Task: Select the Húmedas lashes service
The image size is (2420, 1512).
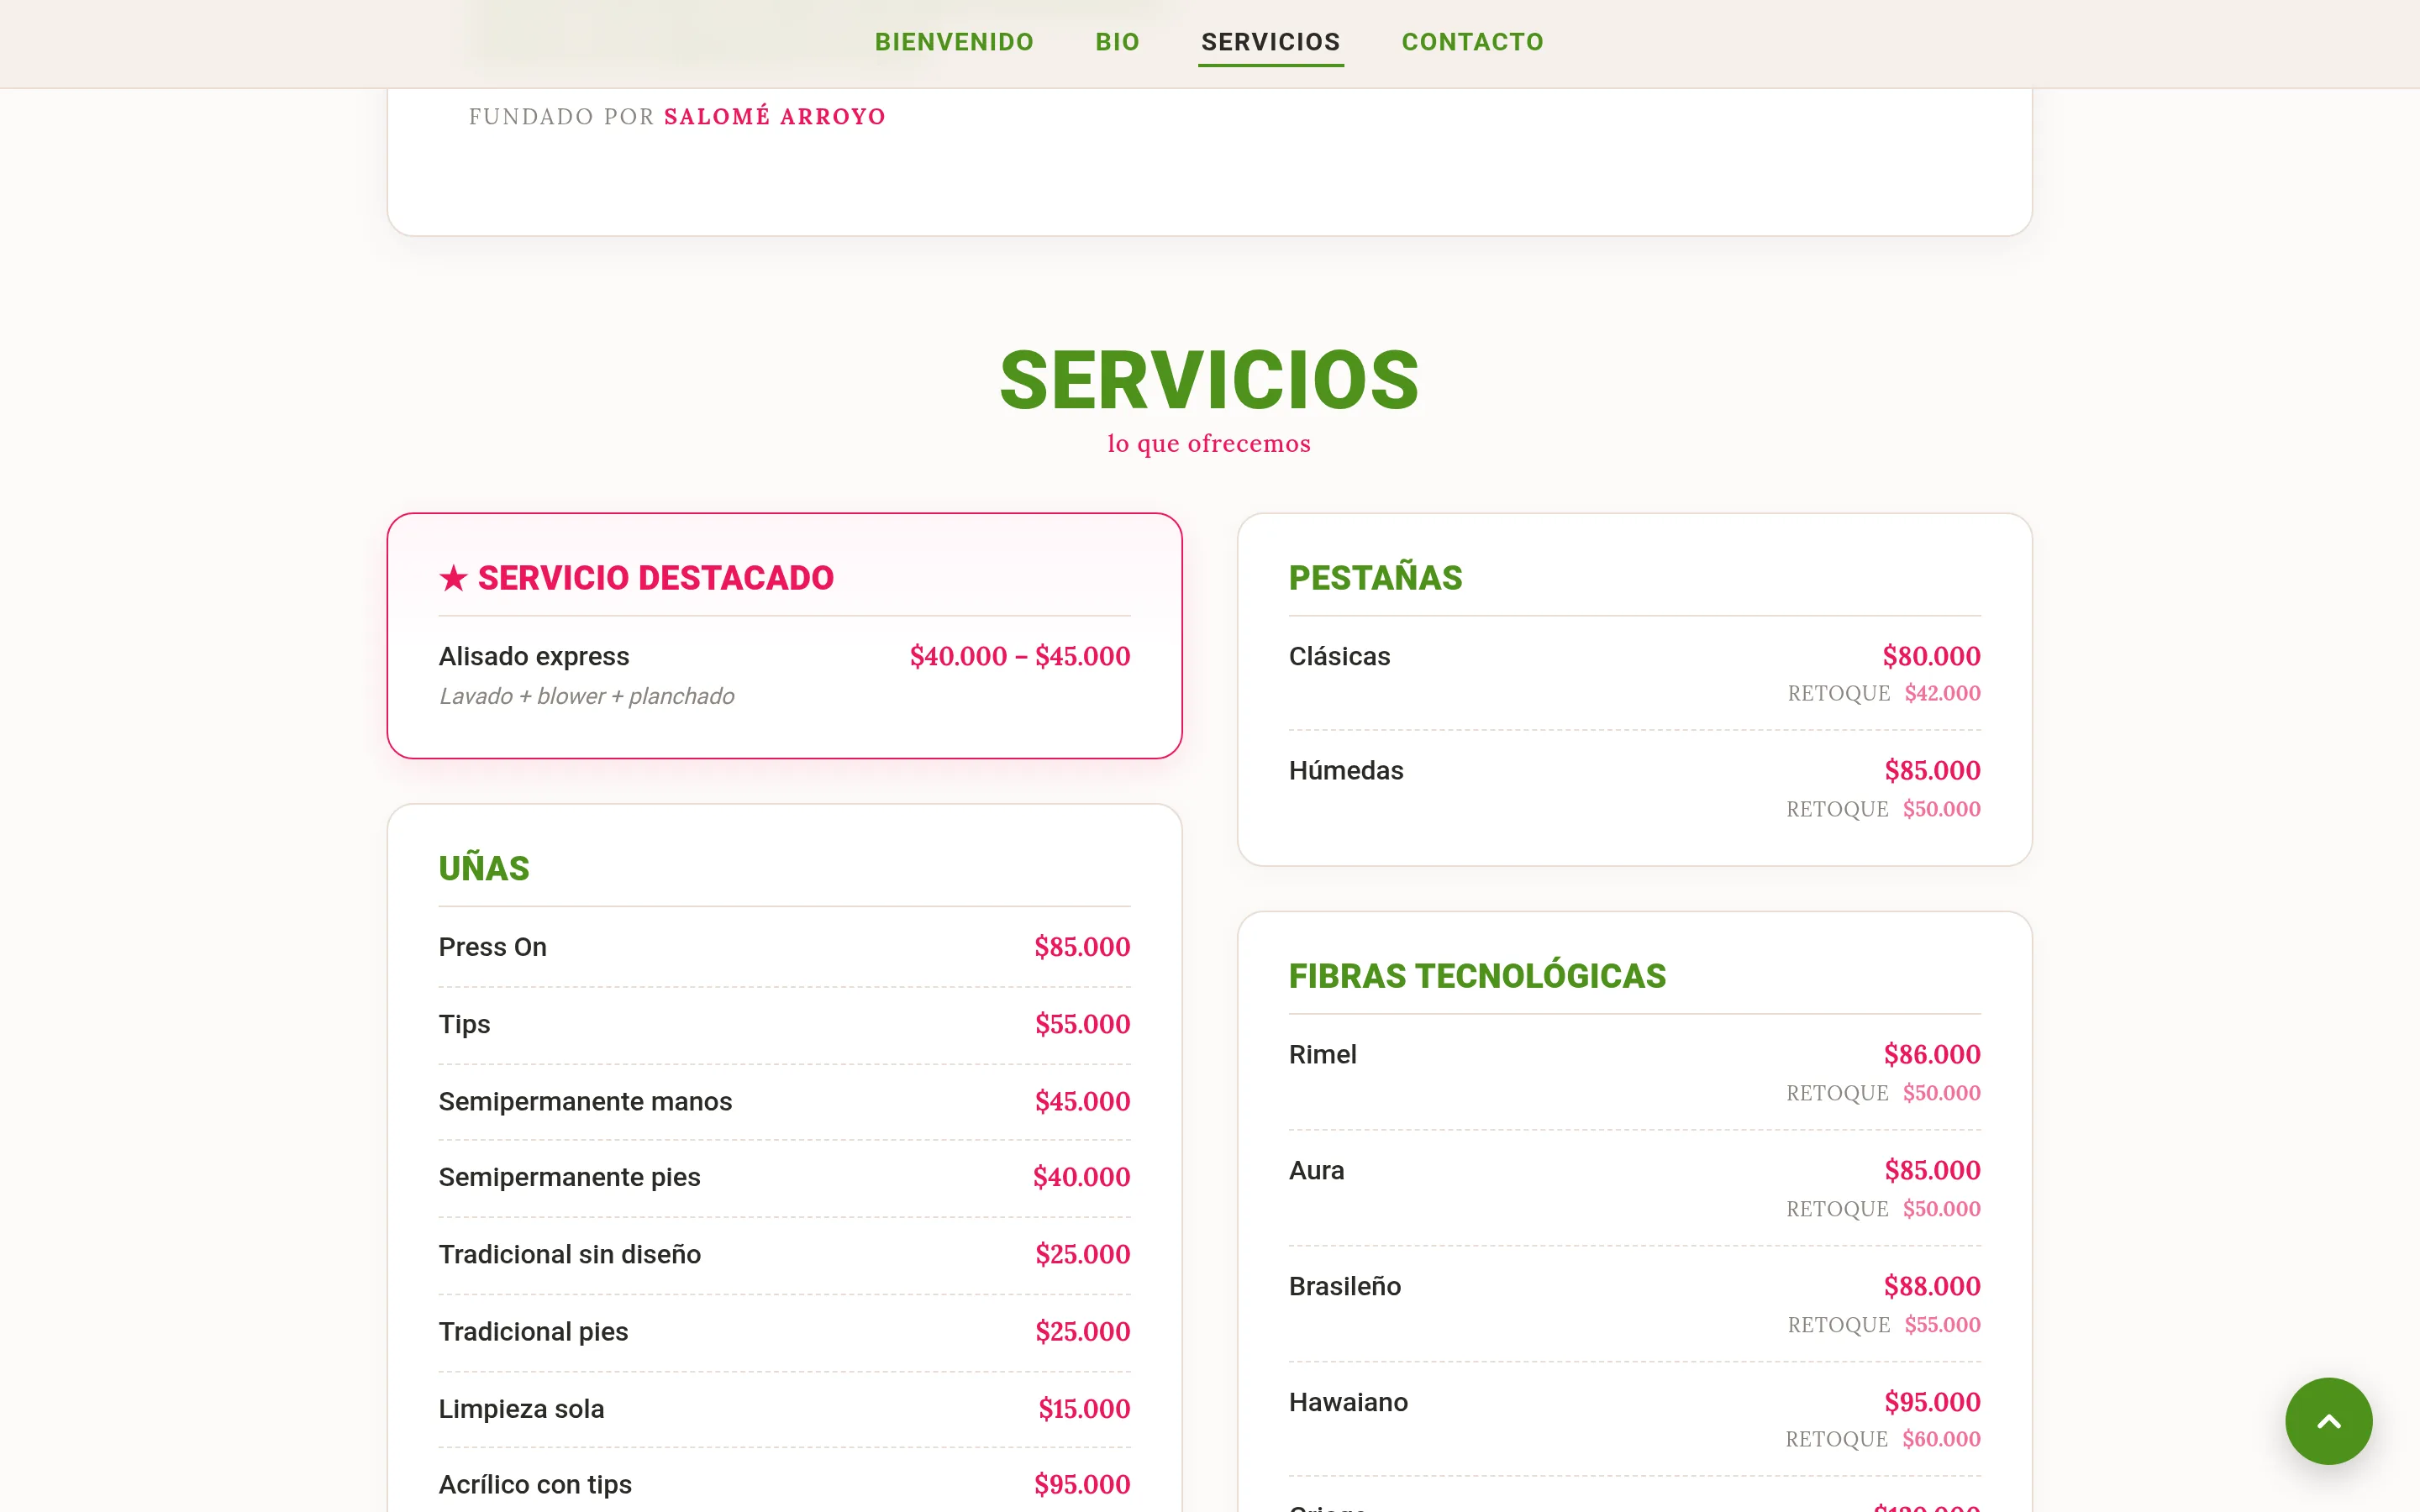Action: click(x=1346, y=771)
